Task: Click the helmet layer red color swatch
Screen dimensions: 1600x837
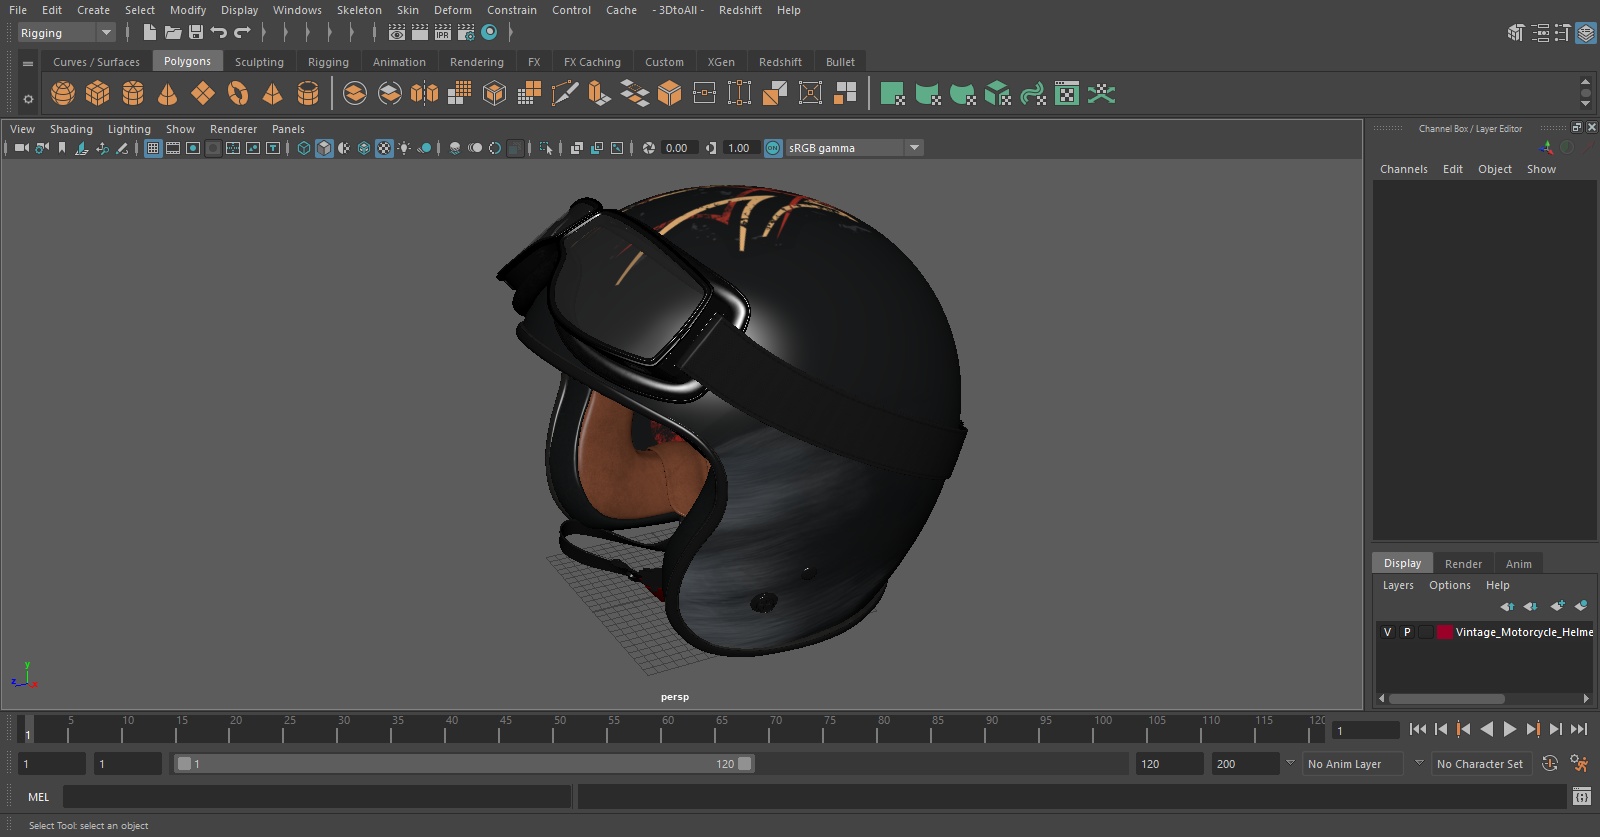Action: [1445, 632]
